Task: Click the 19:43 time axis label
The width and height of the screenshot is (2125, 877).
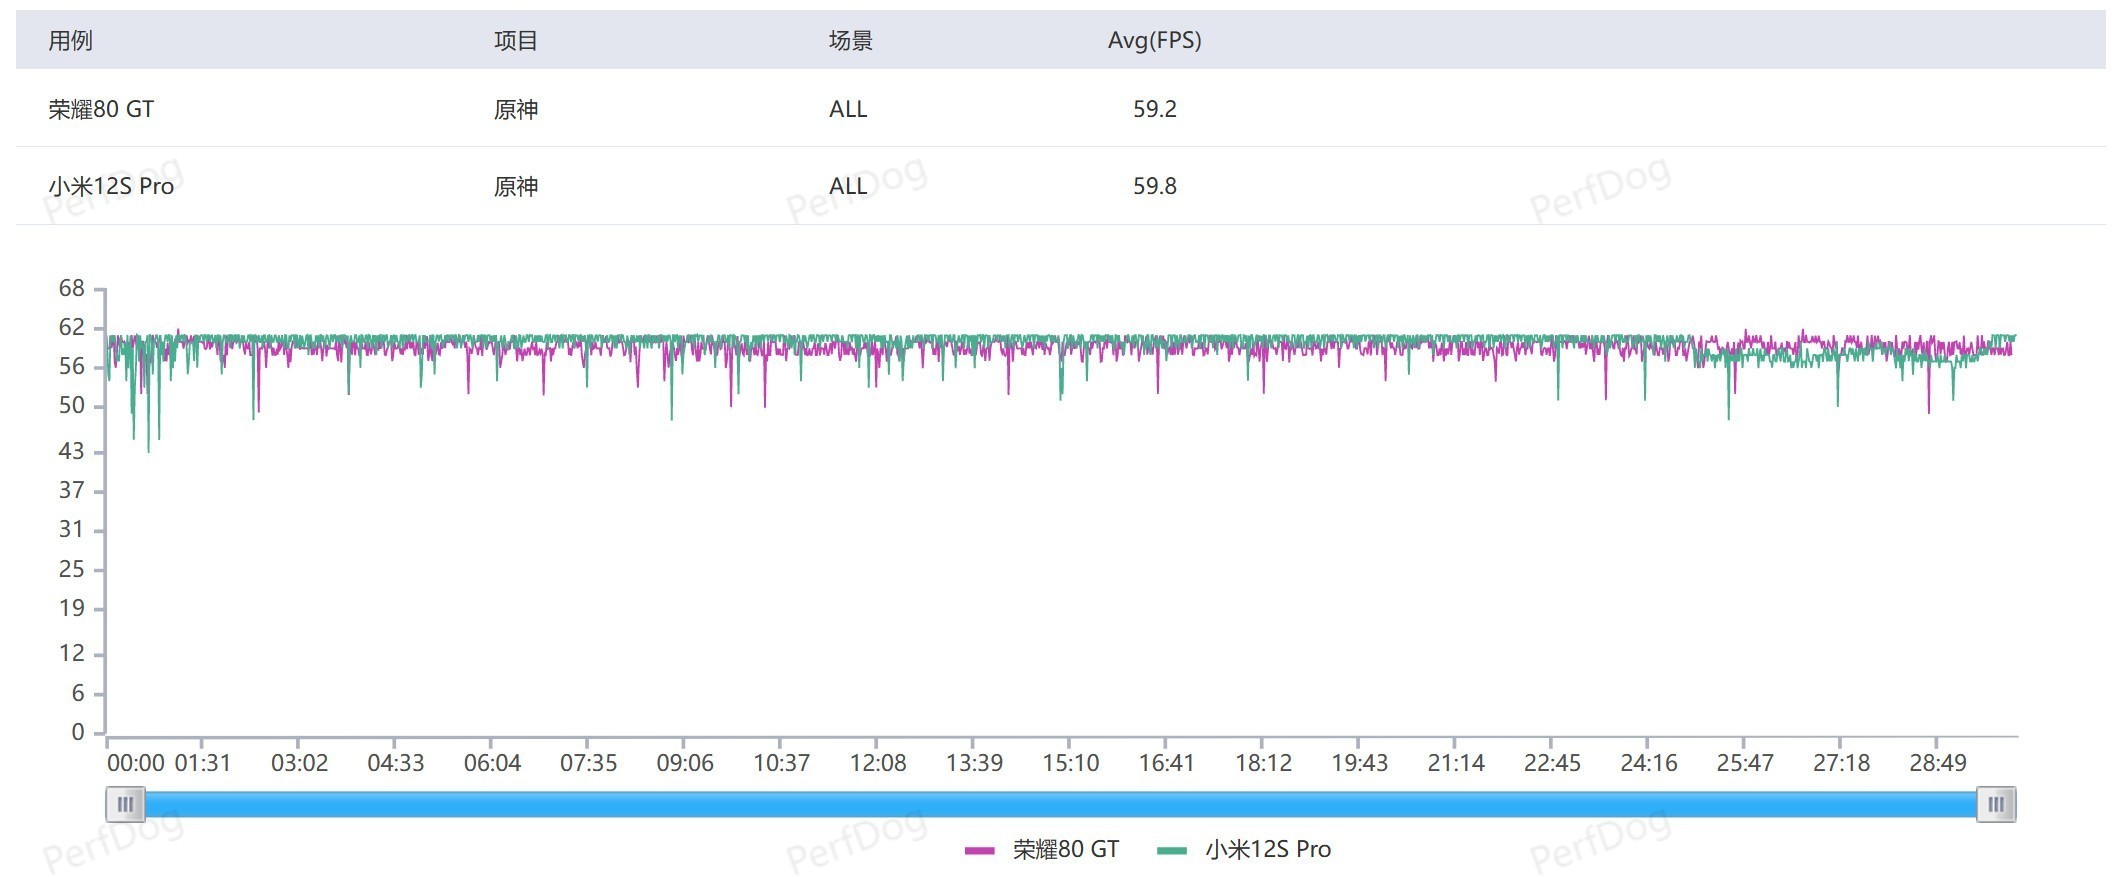Action: (1360, 764)
